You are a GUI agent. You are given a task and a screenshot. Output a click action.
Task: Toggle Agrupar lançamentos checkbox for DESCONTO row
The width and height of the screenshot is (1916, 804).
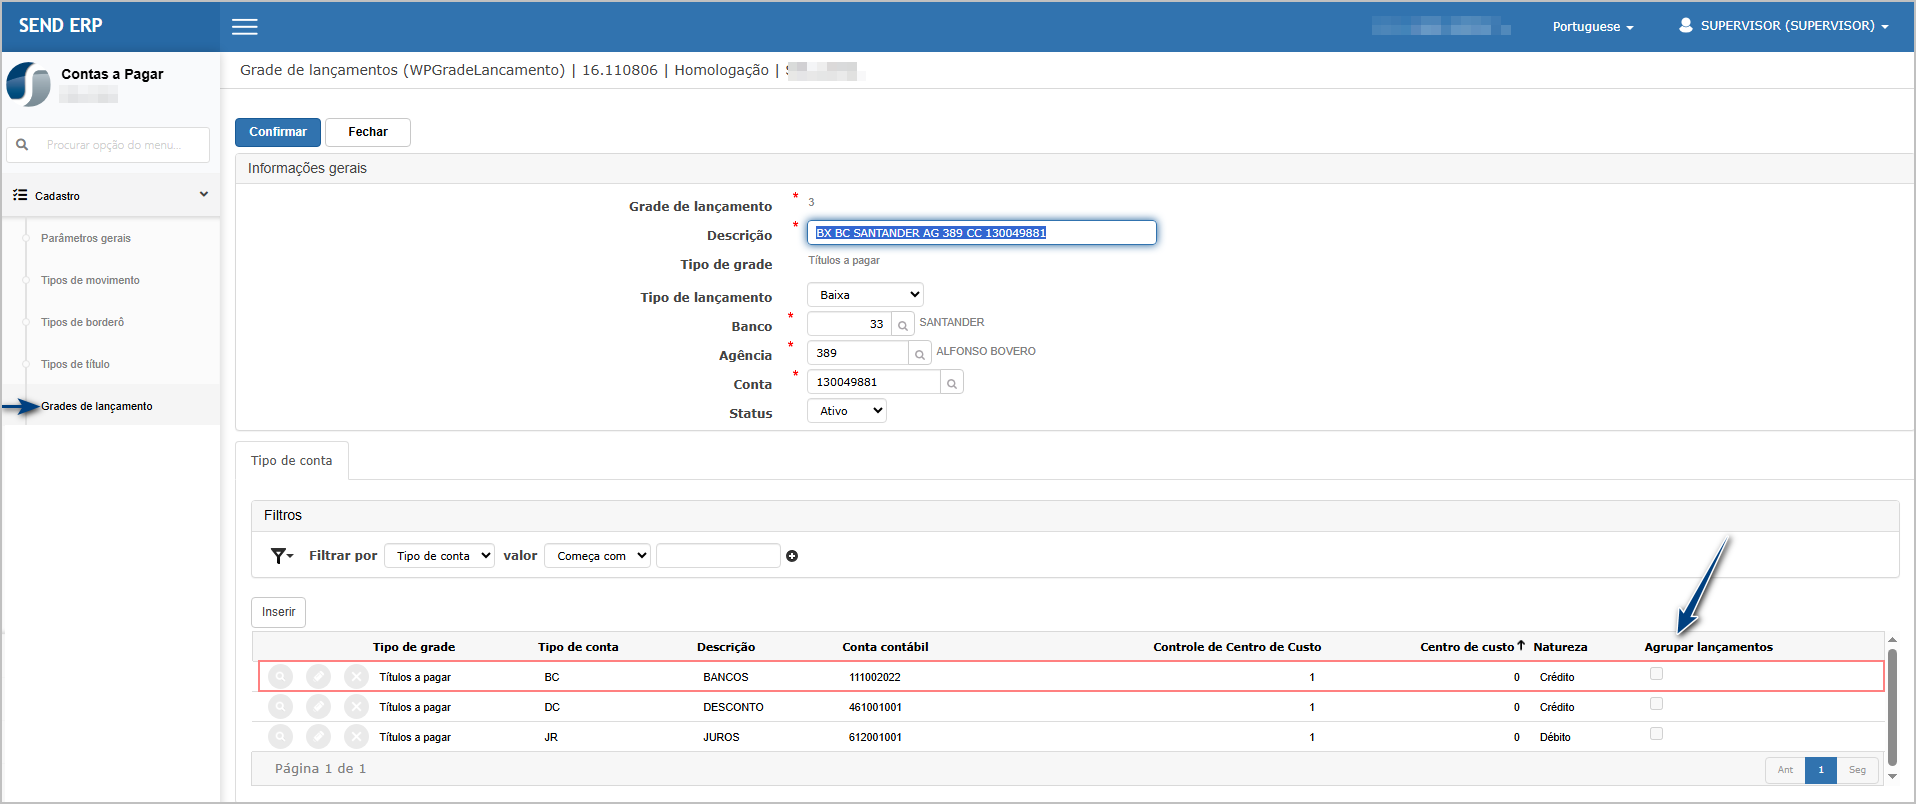(1656, 704)
